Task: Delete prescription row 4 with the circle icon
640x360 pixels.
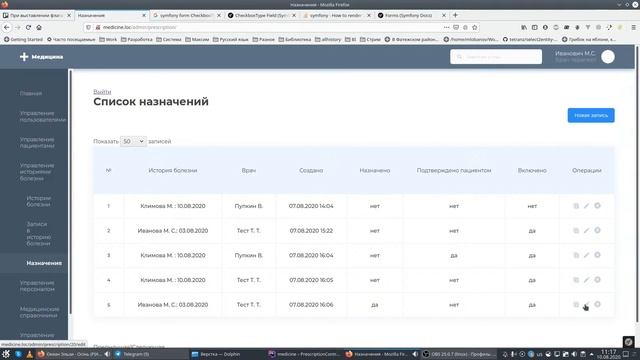Action: [x=598, y=280]
